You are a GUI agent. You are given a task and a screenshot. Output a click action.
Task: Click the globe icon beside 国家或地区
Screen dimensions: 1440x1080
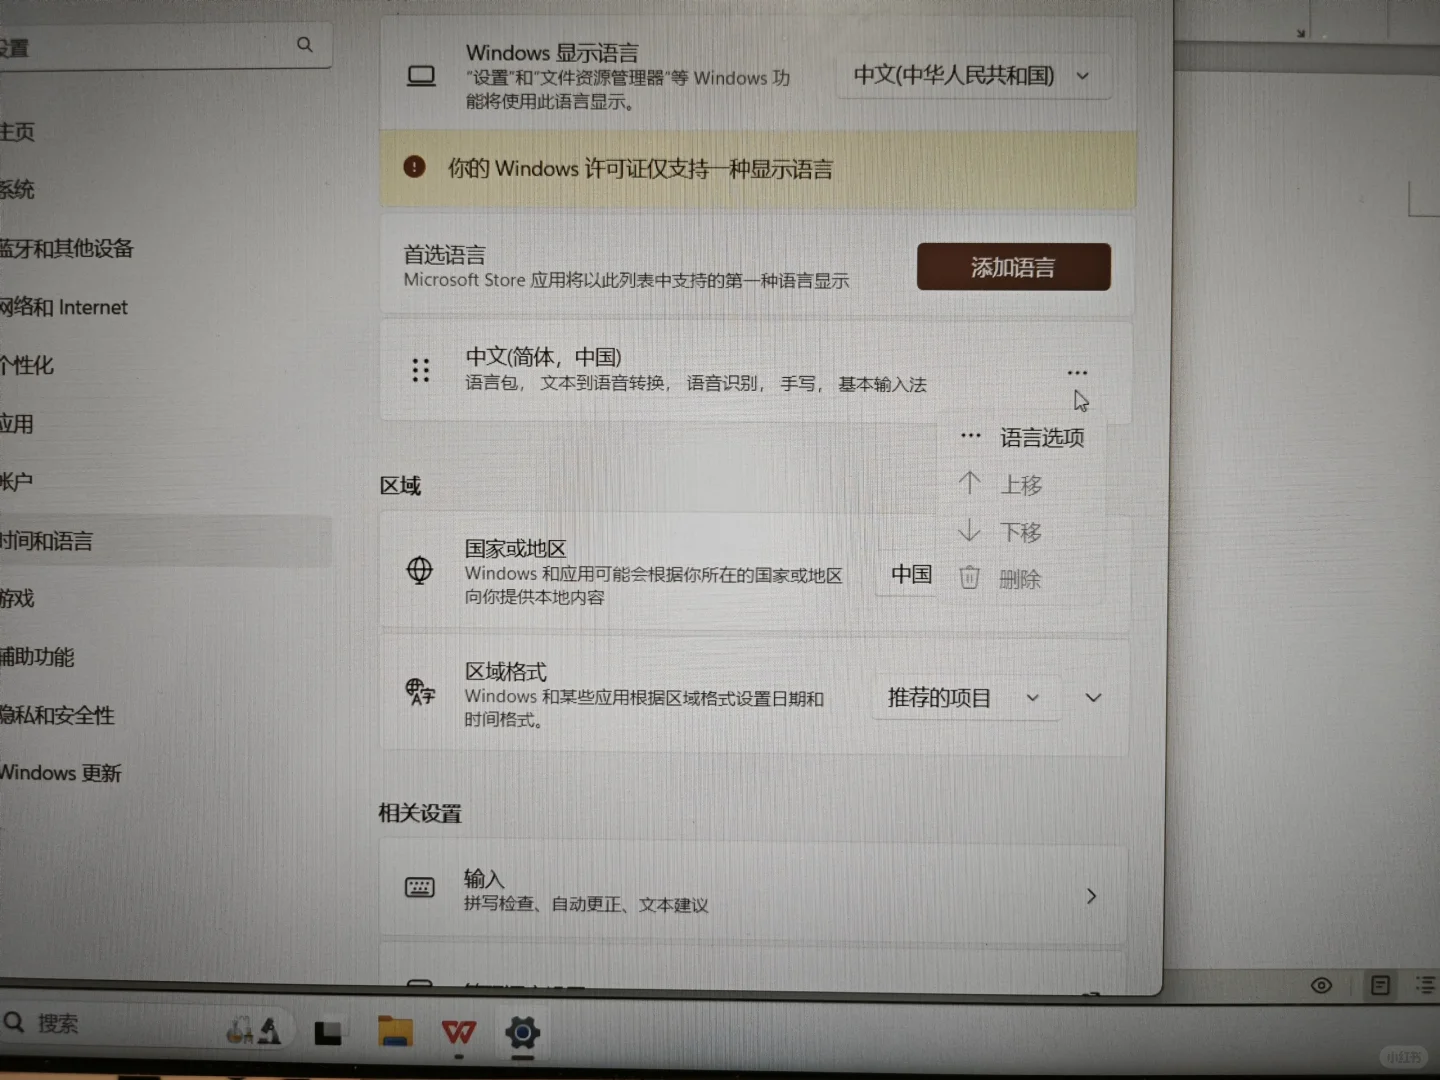(420, 570)
